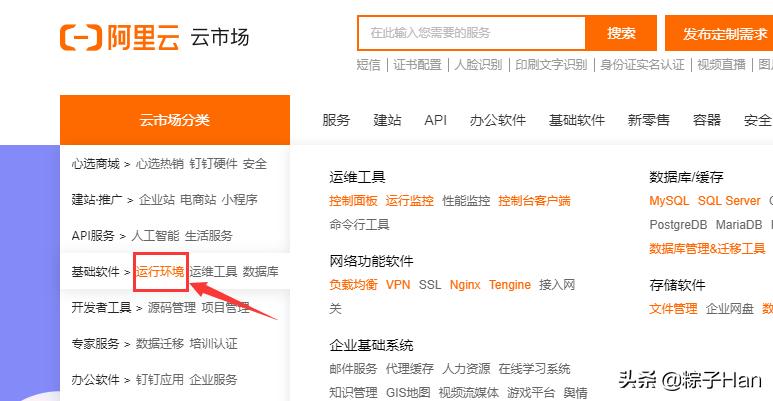
Task: Open the 视频直播 hot keyword link
Action: coord(721,65)
